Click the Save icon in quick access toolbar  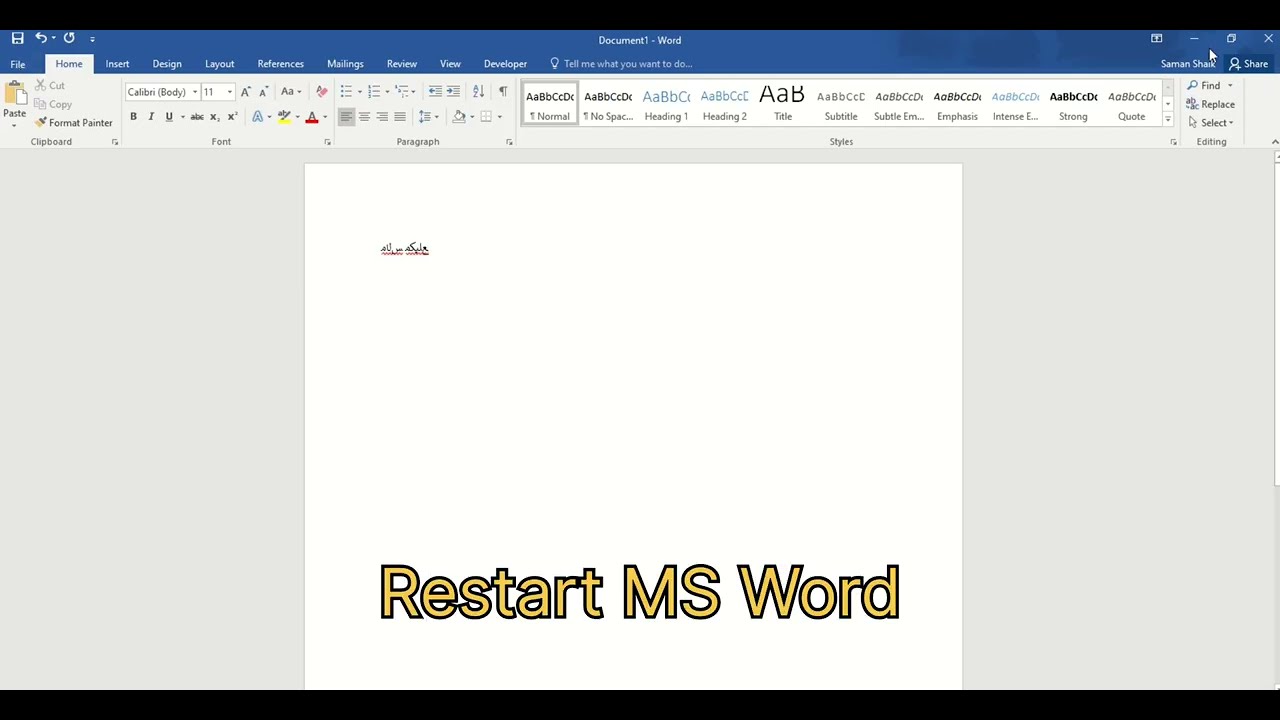(x=17, y=38)
